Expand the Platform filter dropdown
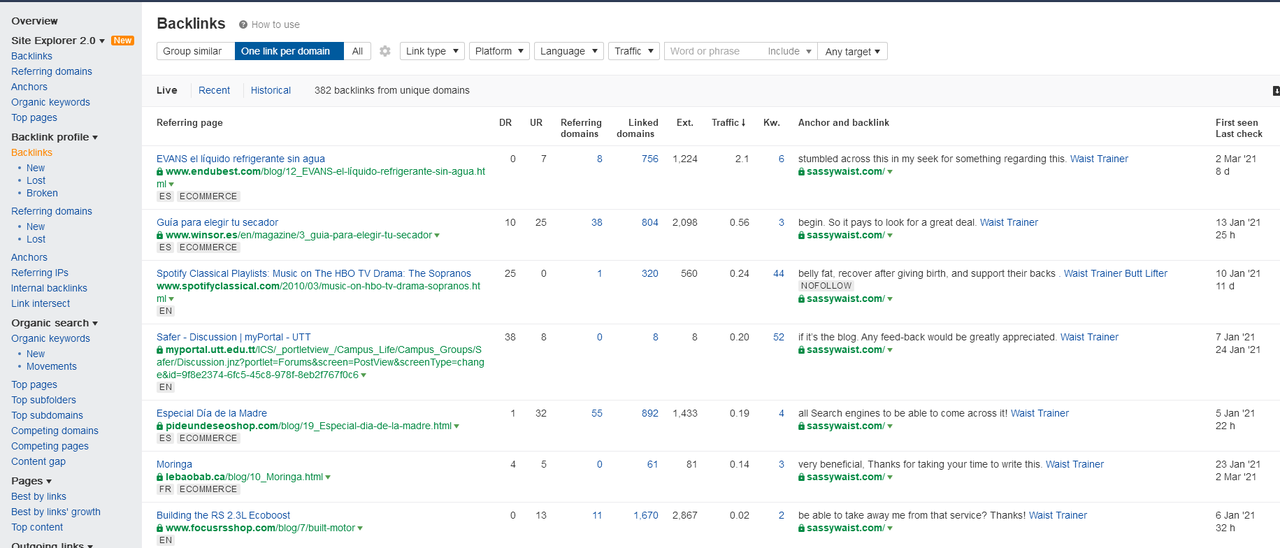This screenshot has height=548, width=1280. click(499, 51)
